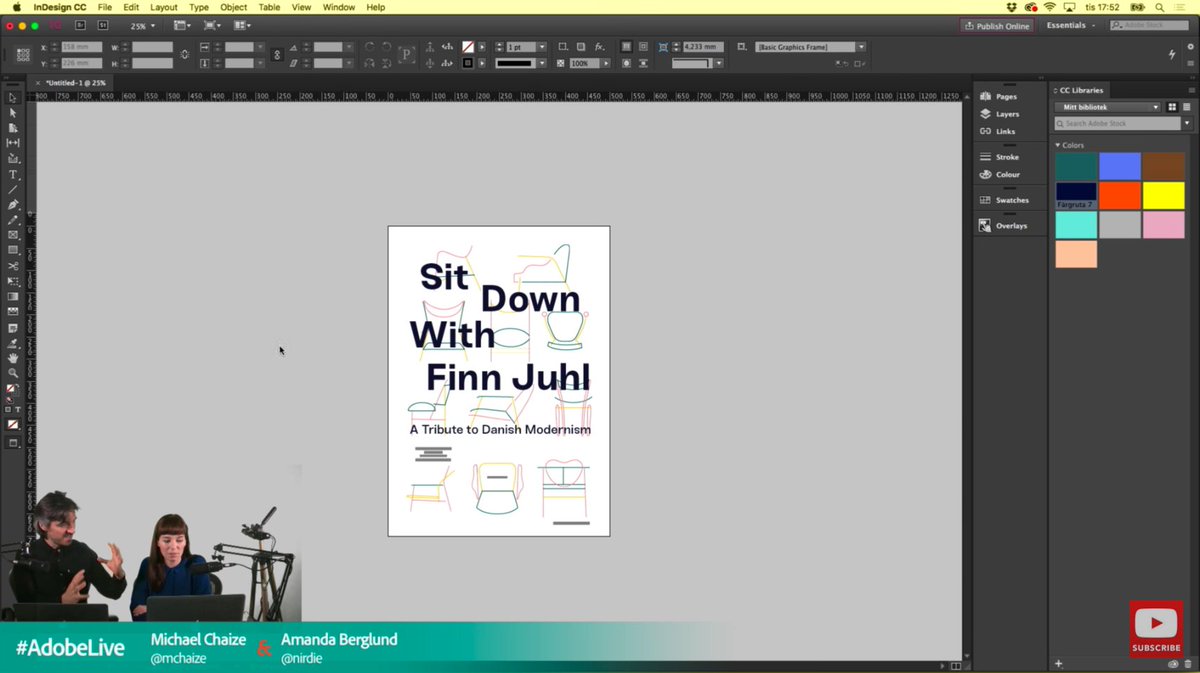Activate the Hand tool
1200x673 pixels.
[13, 358]
